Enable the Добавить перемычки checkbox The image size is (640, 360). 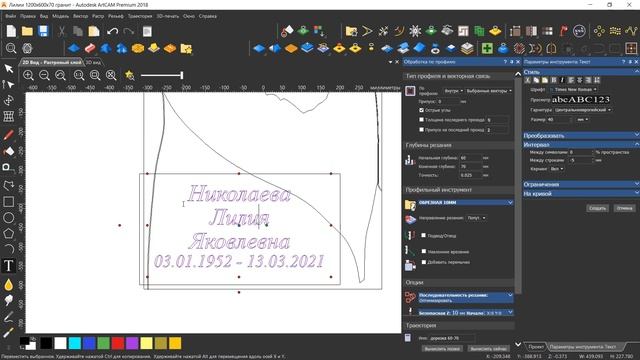pyautogui.click(x=424, y=262)
